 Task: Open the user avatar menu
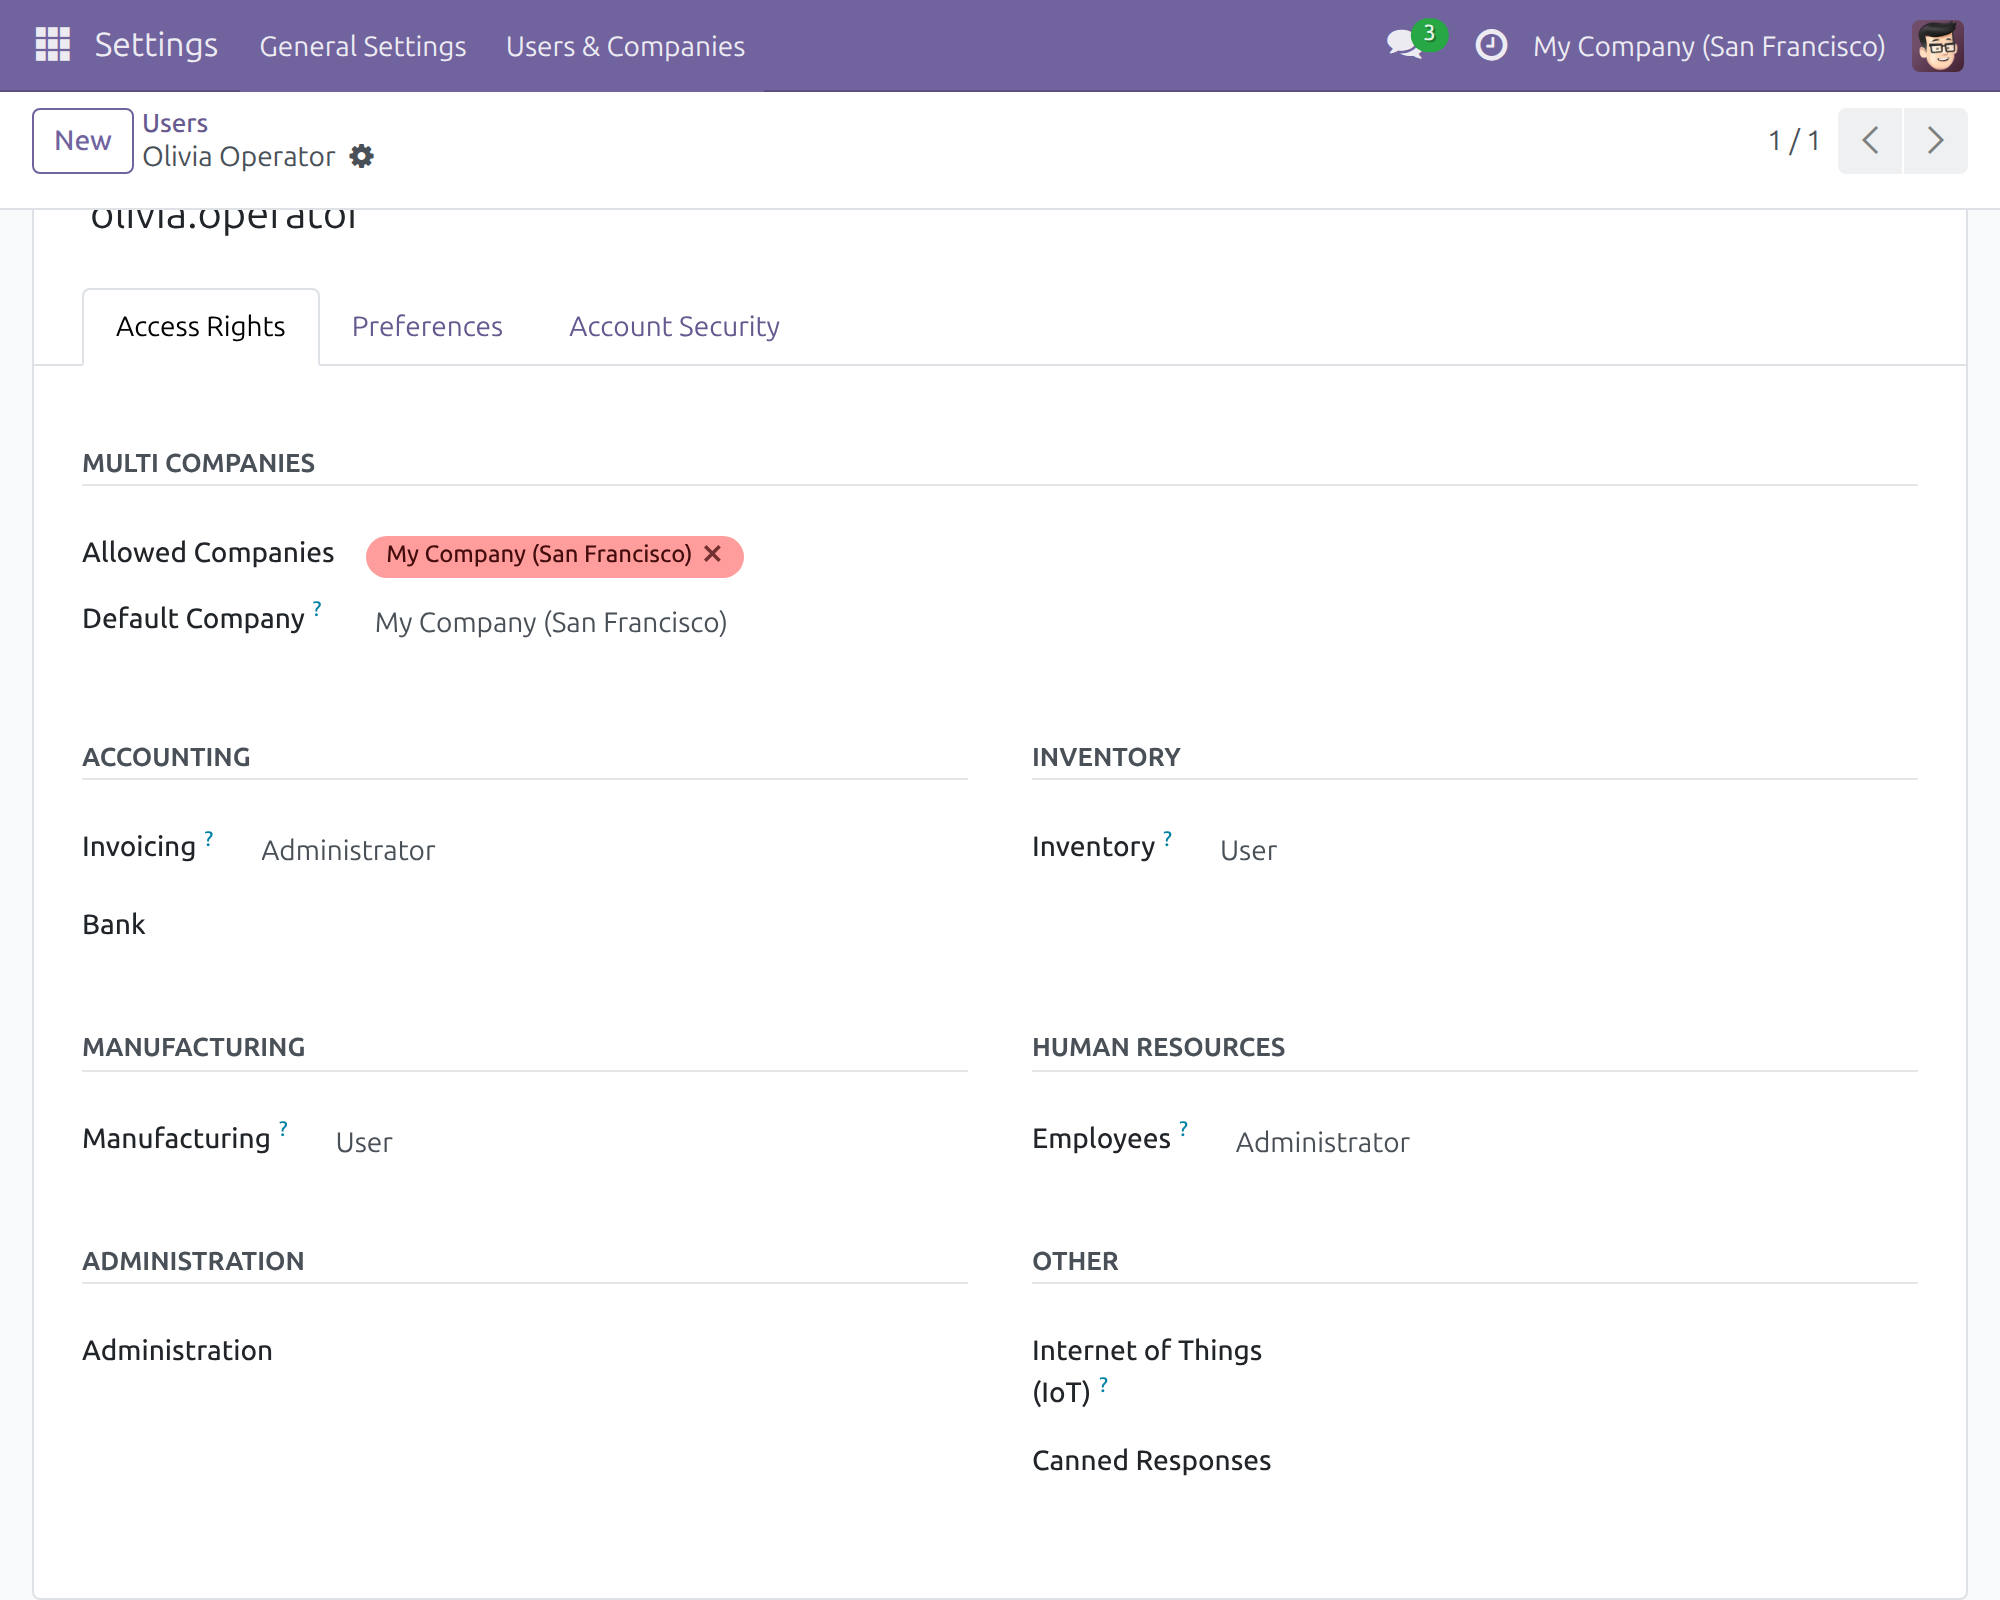pos(1937,45)
